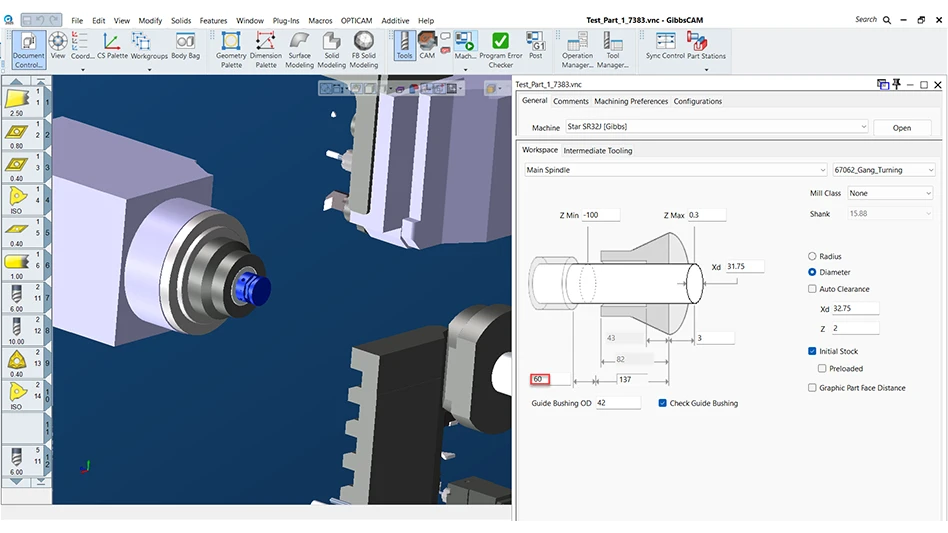
Task: Open Solid Modeling palette
Action: click(x=331, y=50)
